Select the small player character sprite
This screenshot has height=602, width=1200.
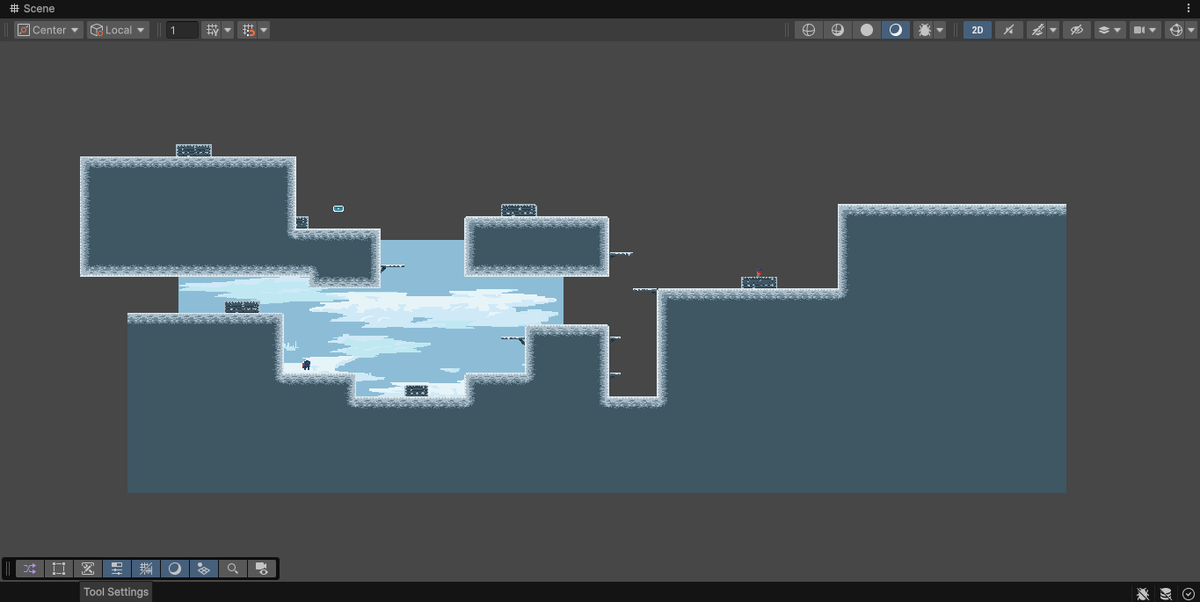point(306,365)
